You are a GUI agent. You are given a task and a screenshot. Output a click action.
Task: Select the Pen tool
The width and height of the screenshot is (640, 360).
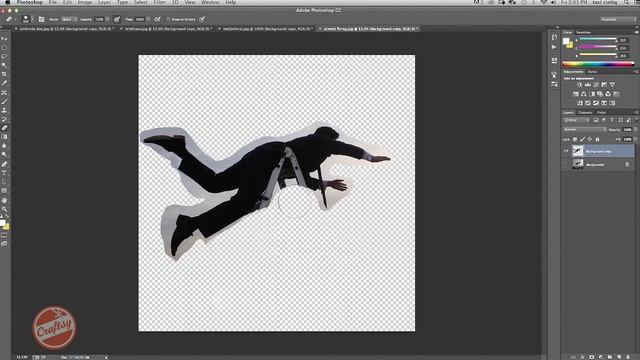pyautogui.click(x=4, y=164)
